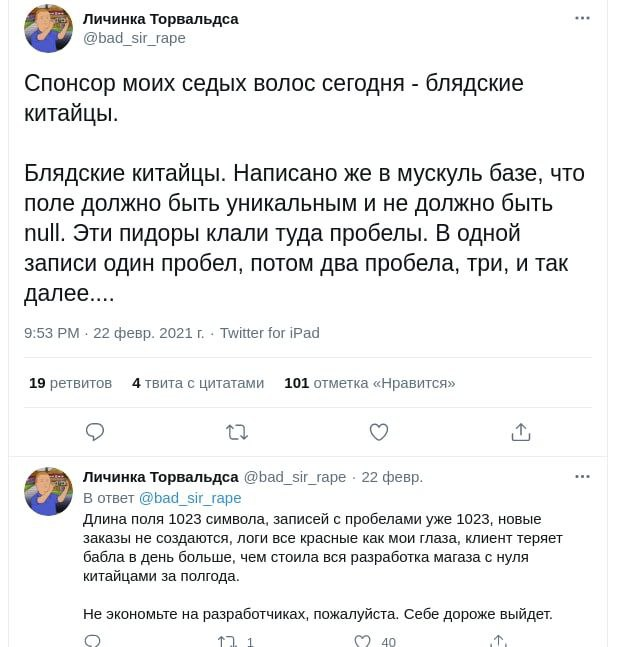Open reply tweet author avatar
The height and width of the screenshot is (647, 624).
[x=48, y=491]
